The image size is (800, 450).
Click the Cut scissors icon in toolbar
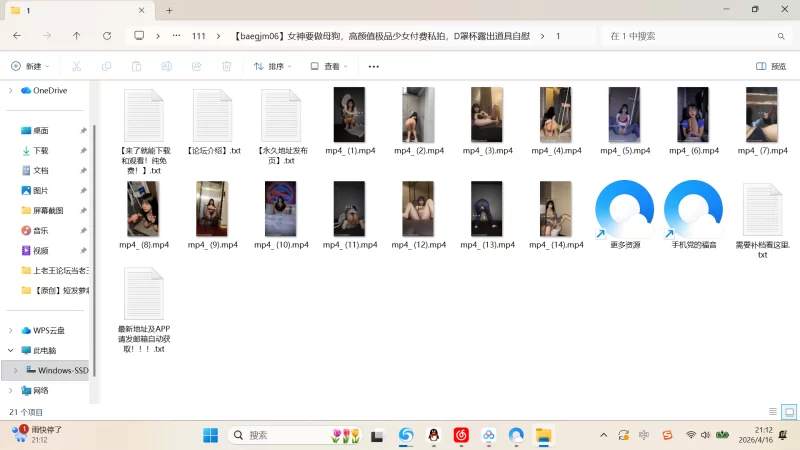click(x=75, y=66)
